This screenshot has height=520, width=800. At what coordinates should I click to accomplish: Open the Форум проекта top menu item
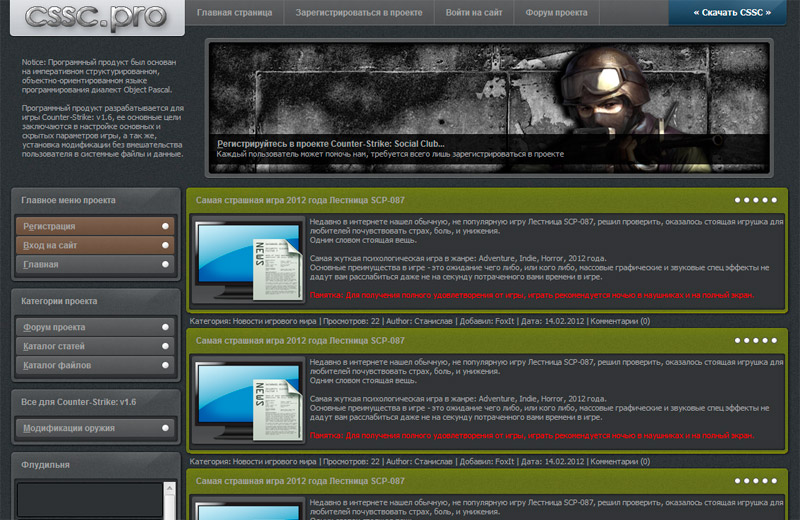[x=556, y=12]
